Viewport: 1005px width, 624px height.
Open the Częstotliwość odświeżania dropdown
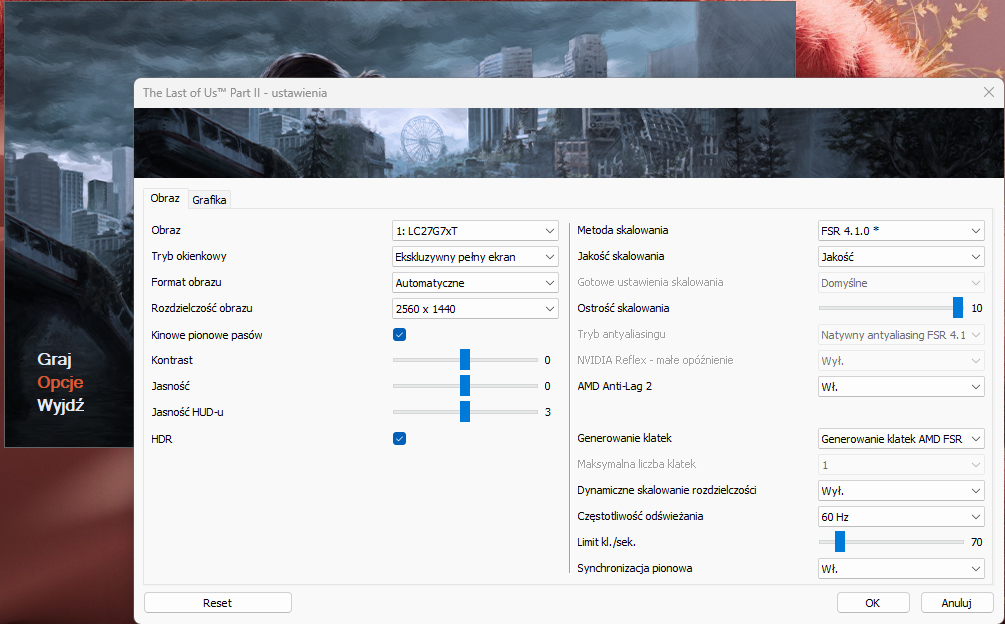pos(900,517)
